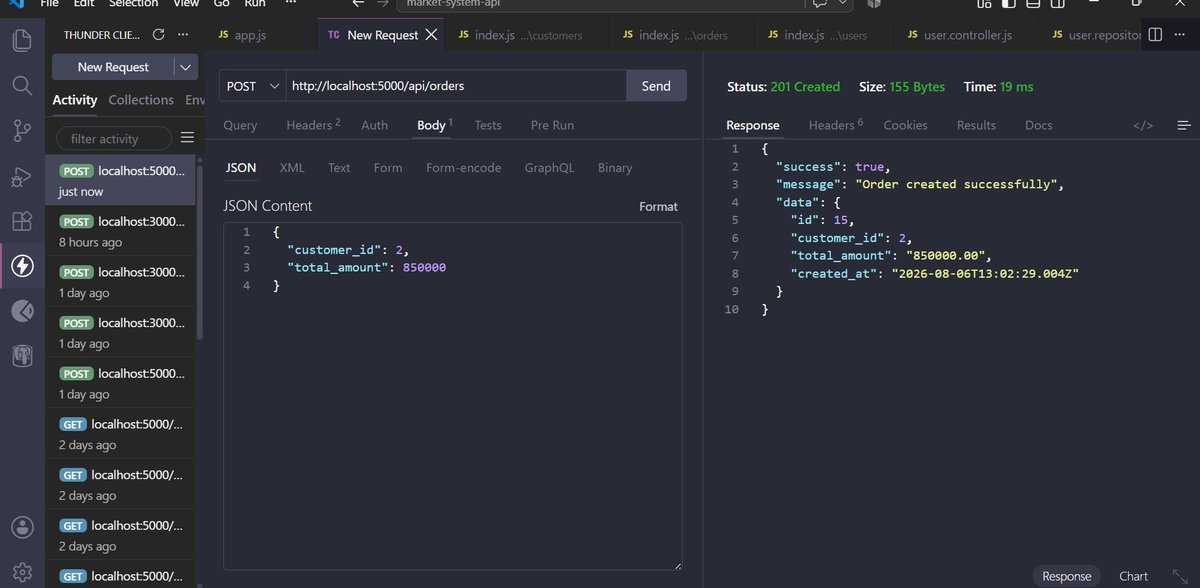Open the Manage gear icon
The width and height of the screenshot is (1200, 588).
pos(21,573)
